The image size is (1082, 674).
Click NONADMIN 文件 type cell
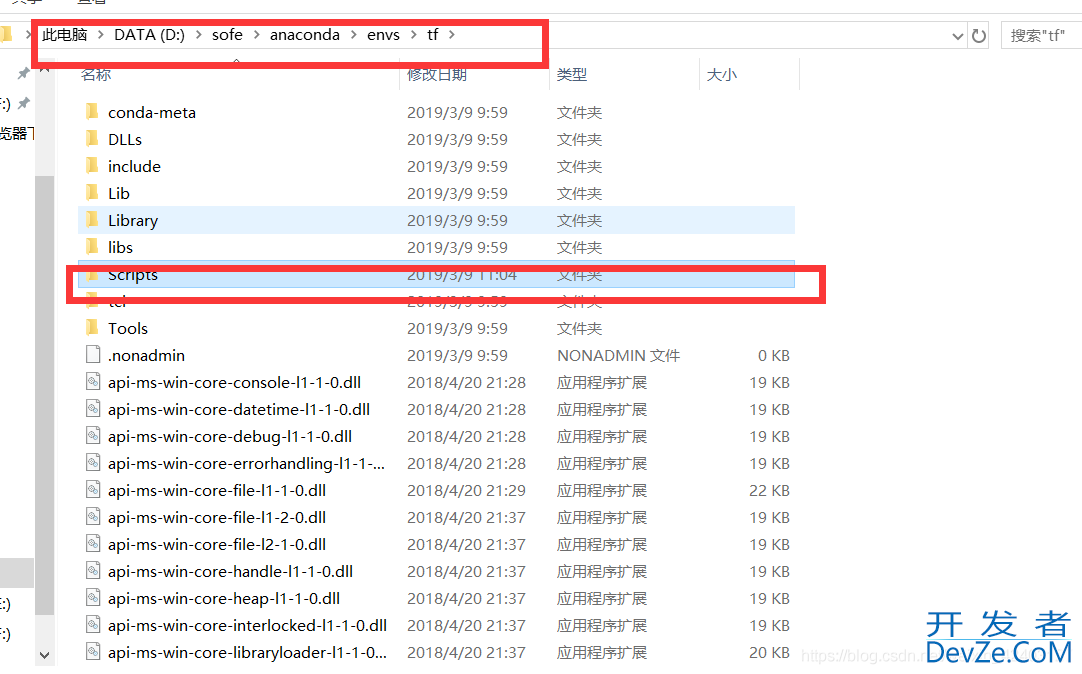[618, 355]
